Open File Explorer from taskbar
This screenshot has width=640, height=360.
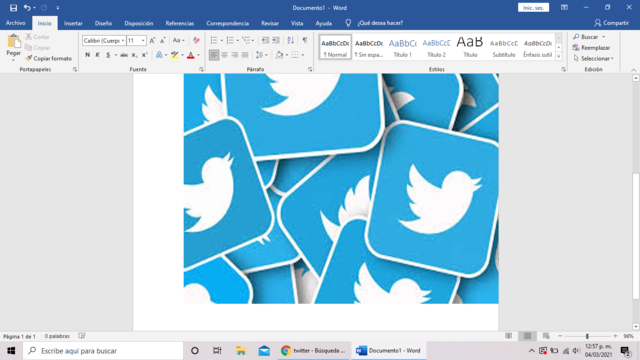(x=241, y=351)
